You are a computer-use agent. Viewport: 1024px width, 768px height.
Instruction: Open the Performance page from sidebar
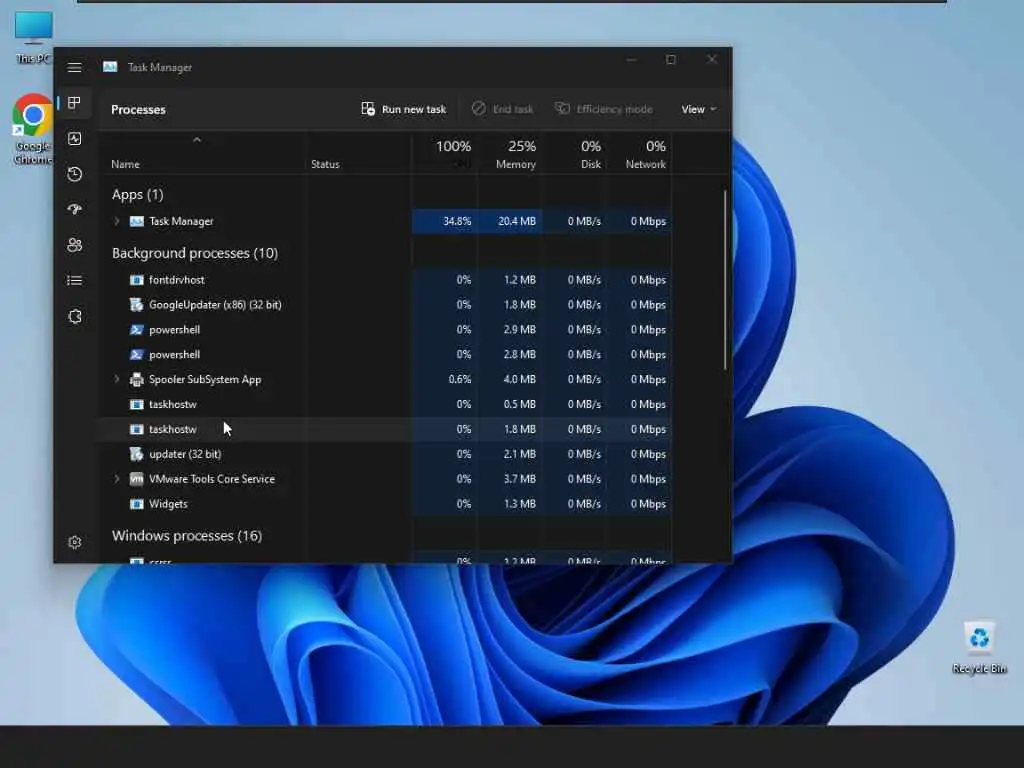click(74, 138)
